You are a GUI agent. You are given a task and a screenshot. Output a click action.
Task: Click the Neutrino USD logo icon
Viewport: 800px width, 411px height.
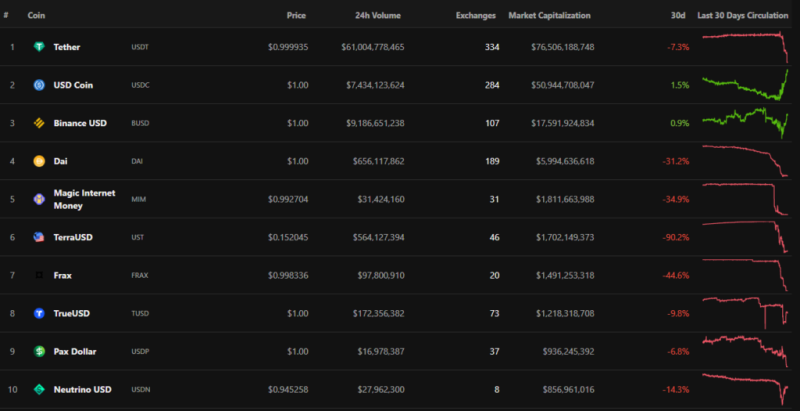pyautogui.click(x=40, y=389)
